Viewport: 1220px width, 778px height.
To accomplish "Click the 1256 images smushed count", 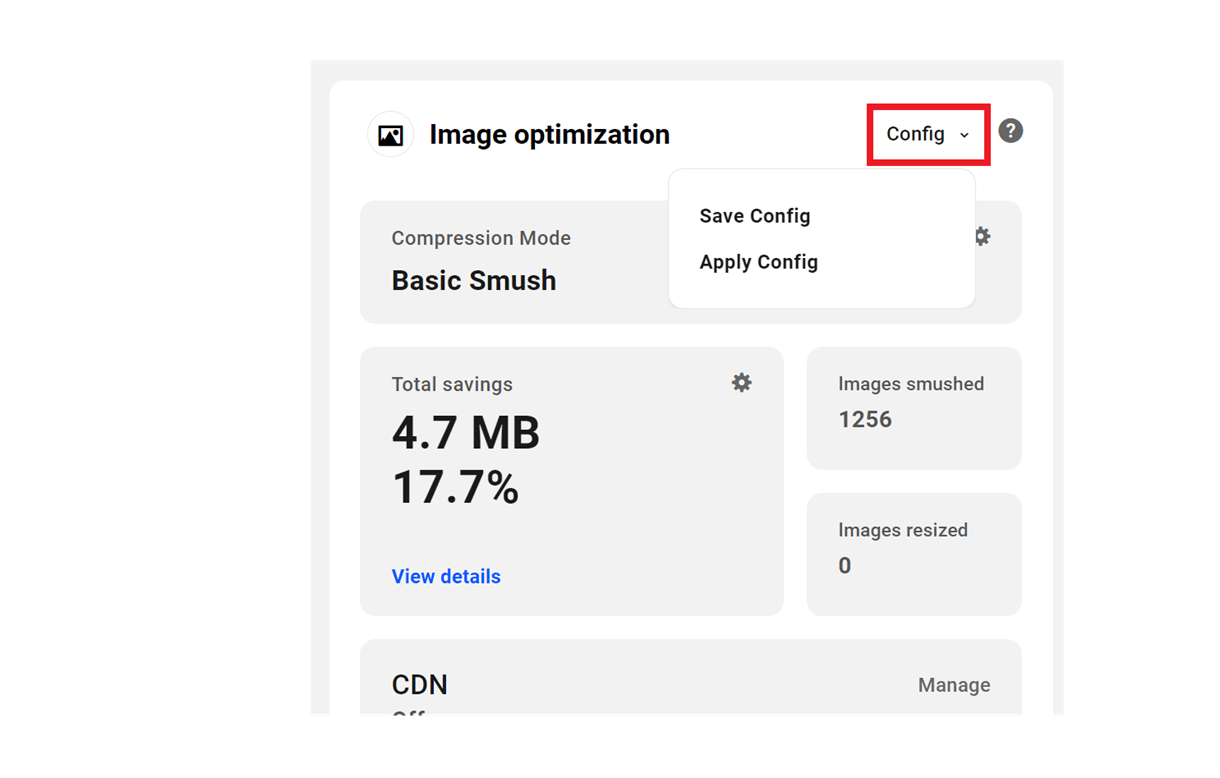I will pos(865,420).
